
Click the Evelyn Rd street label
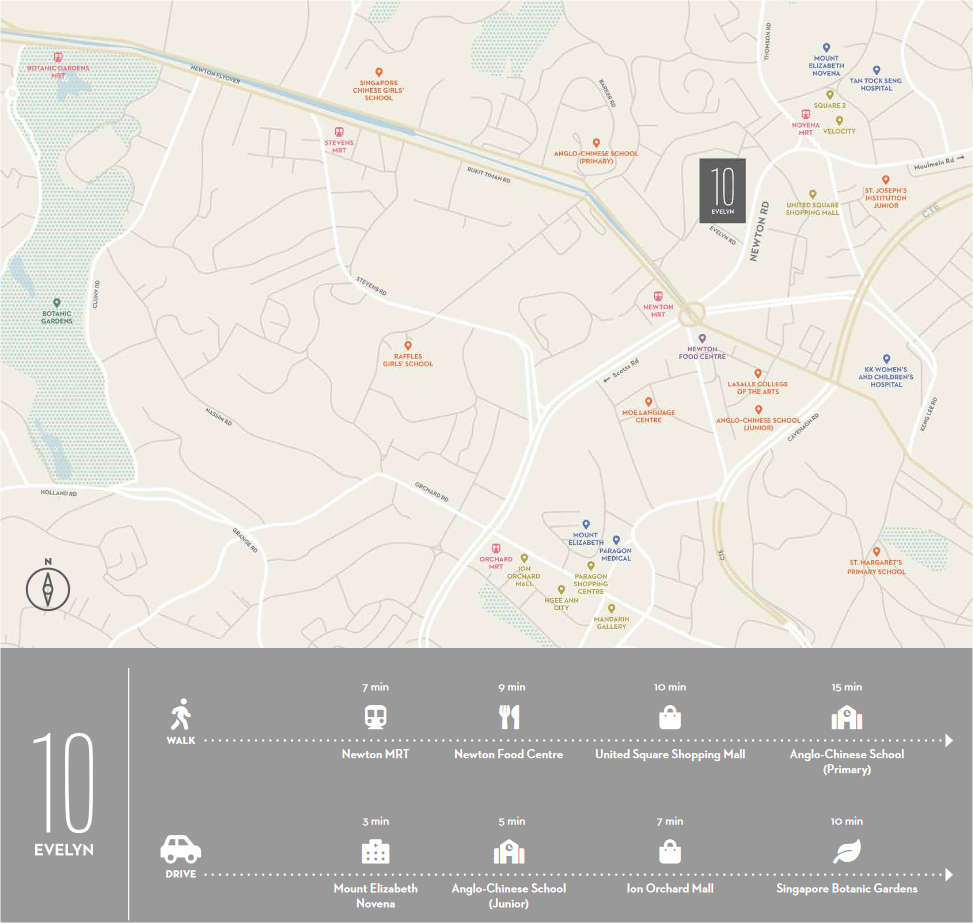723,235
